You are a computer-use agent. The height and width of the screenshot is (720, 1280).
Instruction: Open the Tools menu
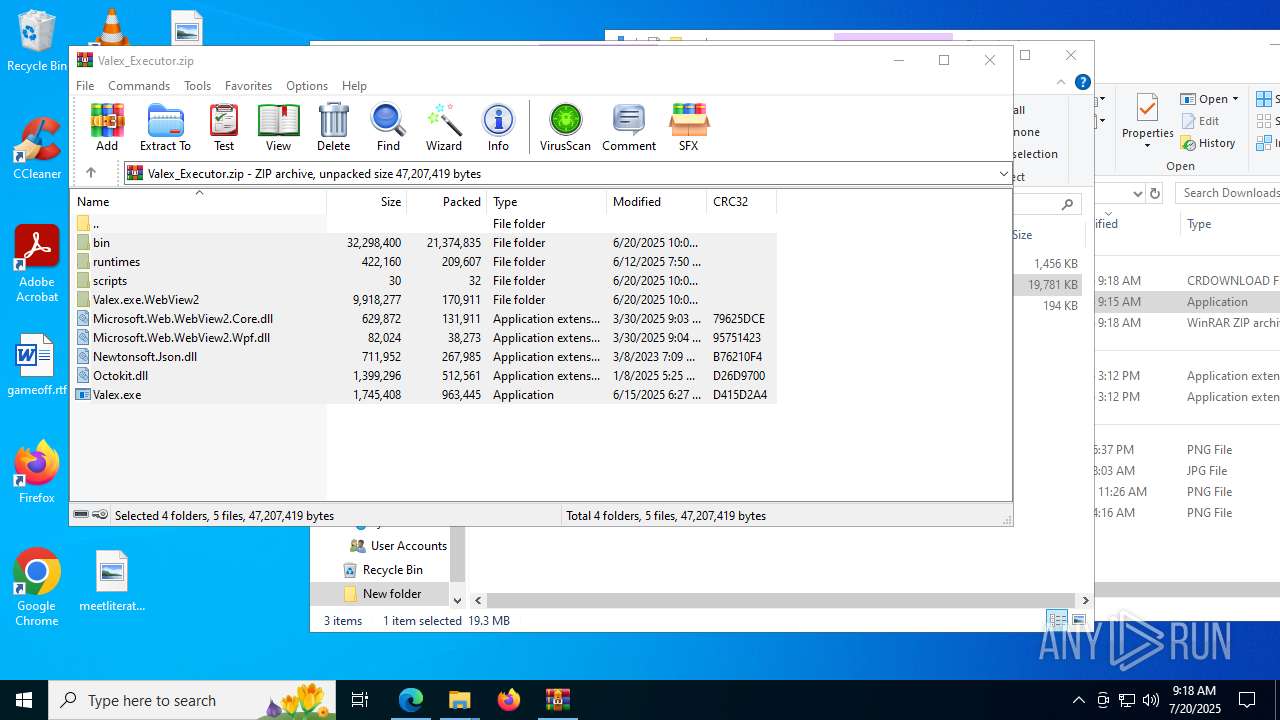coord(197,86)
